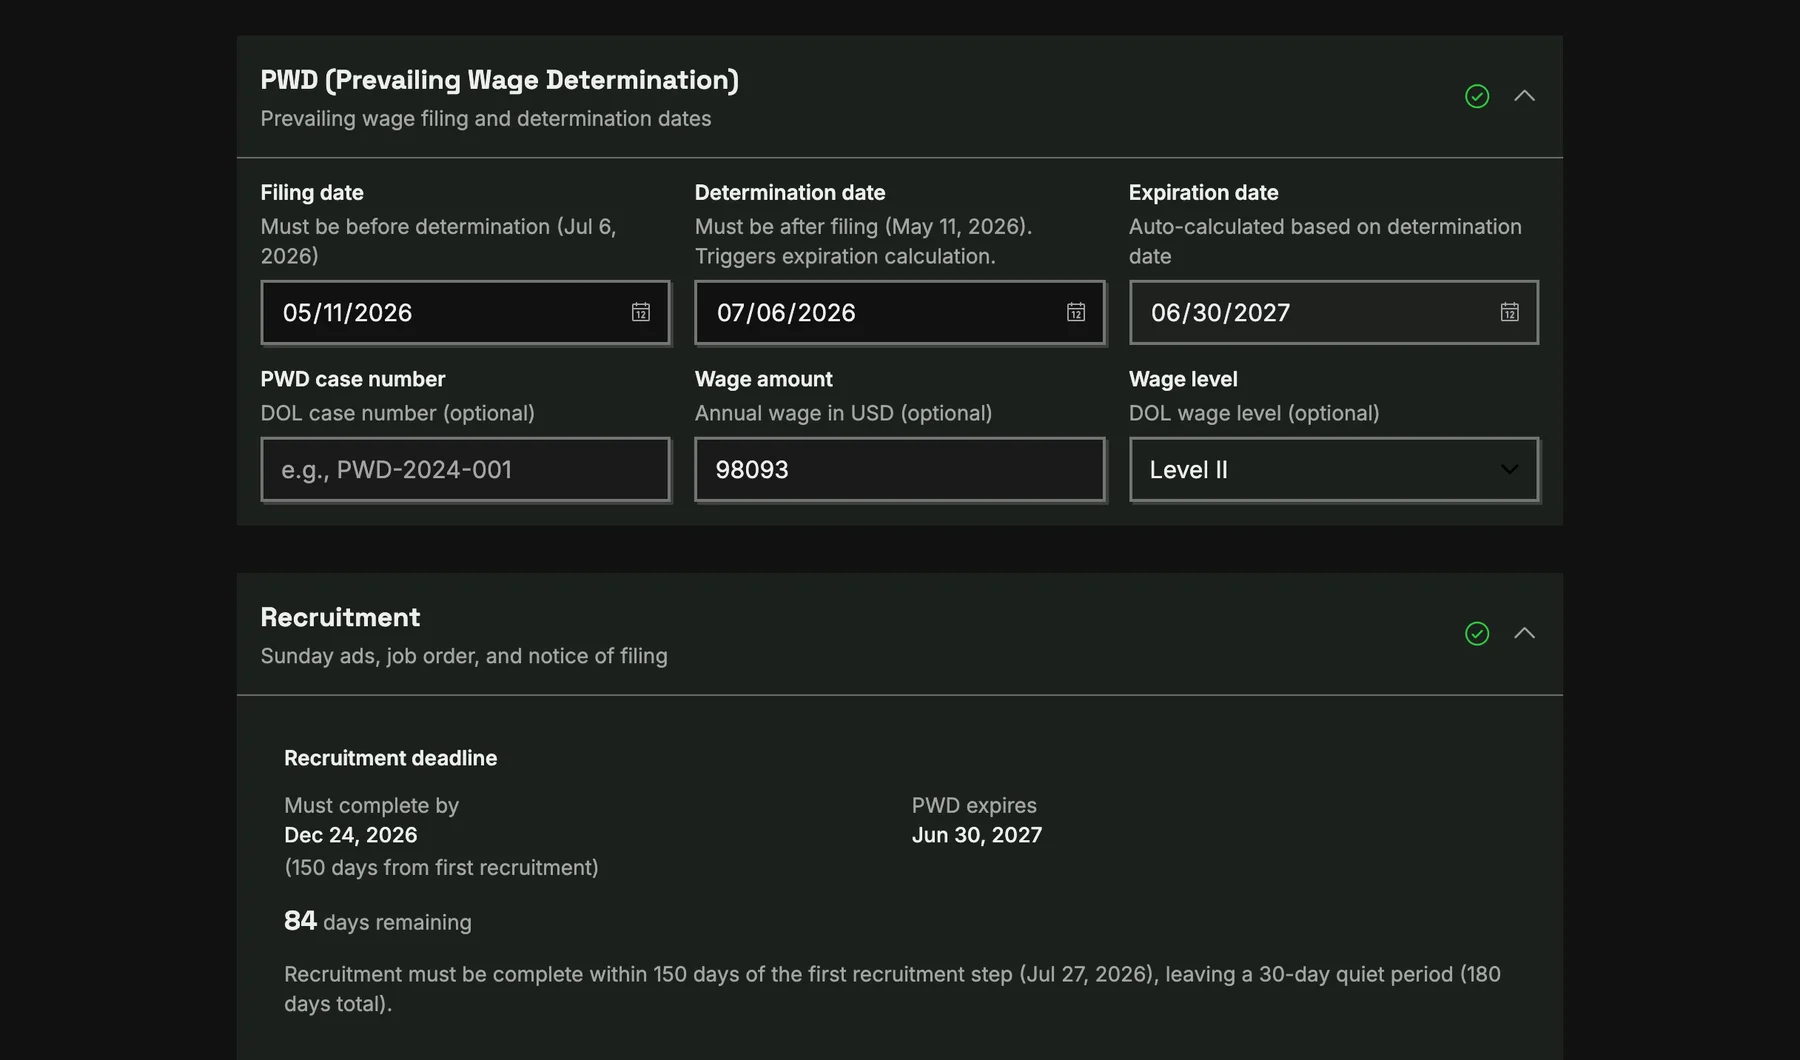This screenshot has height=1060, width=1800.
Task: Open calendar picker for Expiration date
Action: (x=1510, y=312)
